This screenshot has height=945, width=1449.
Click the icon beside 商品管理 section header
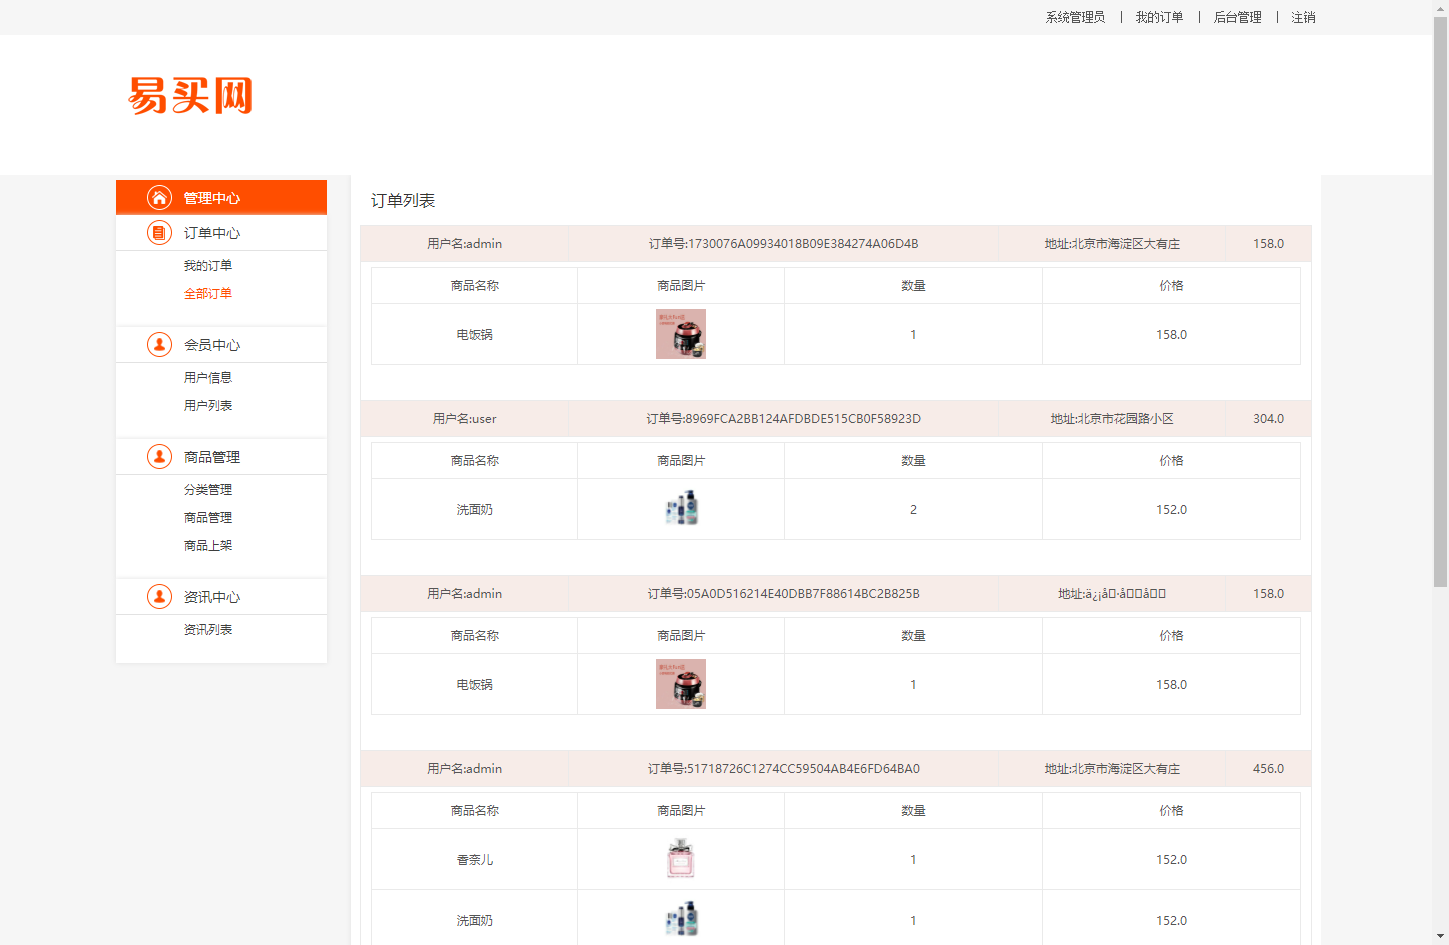(x=160, y=456)
